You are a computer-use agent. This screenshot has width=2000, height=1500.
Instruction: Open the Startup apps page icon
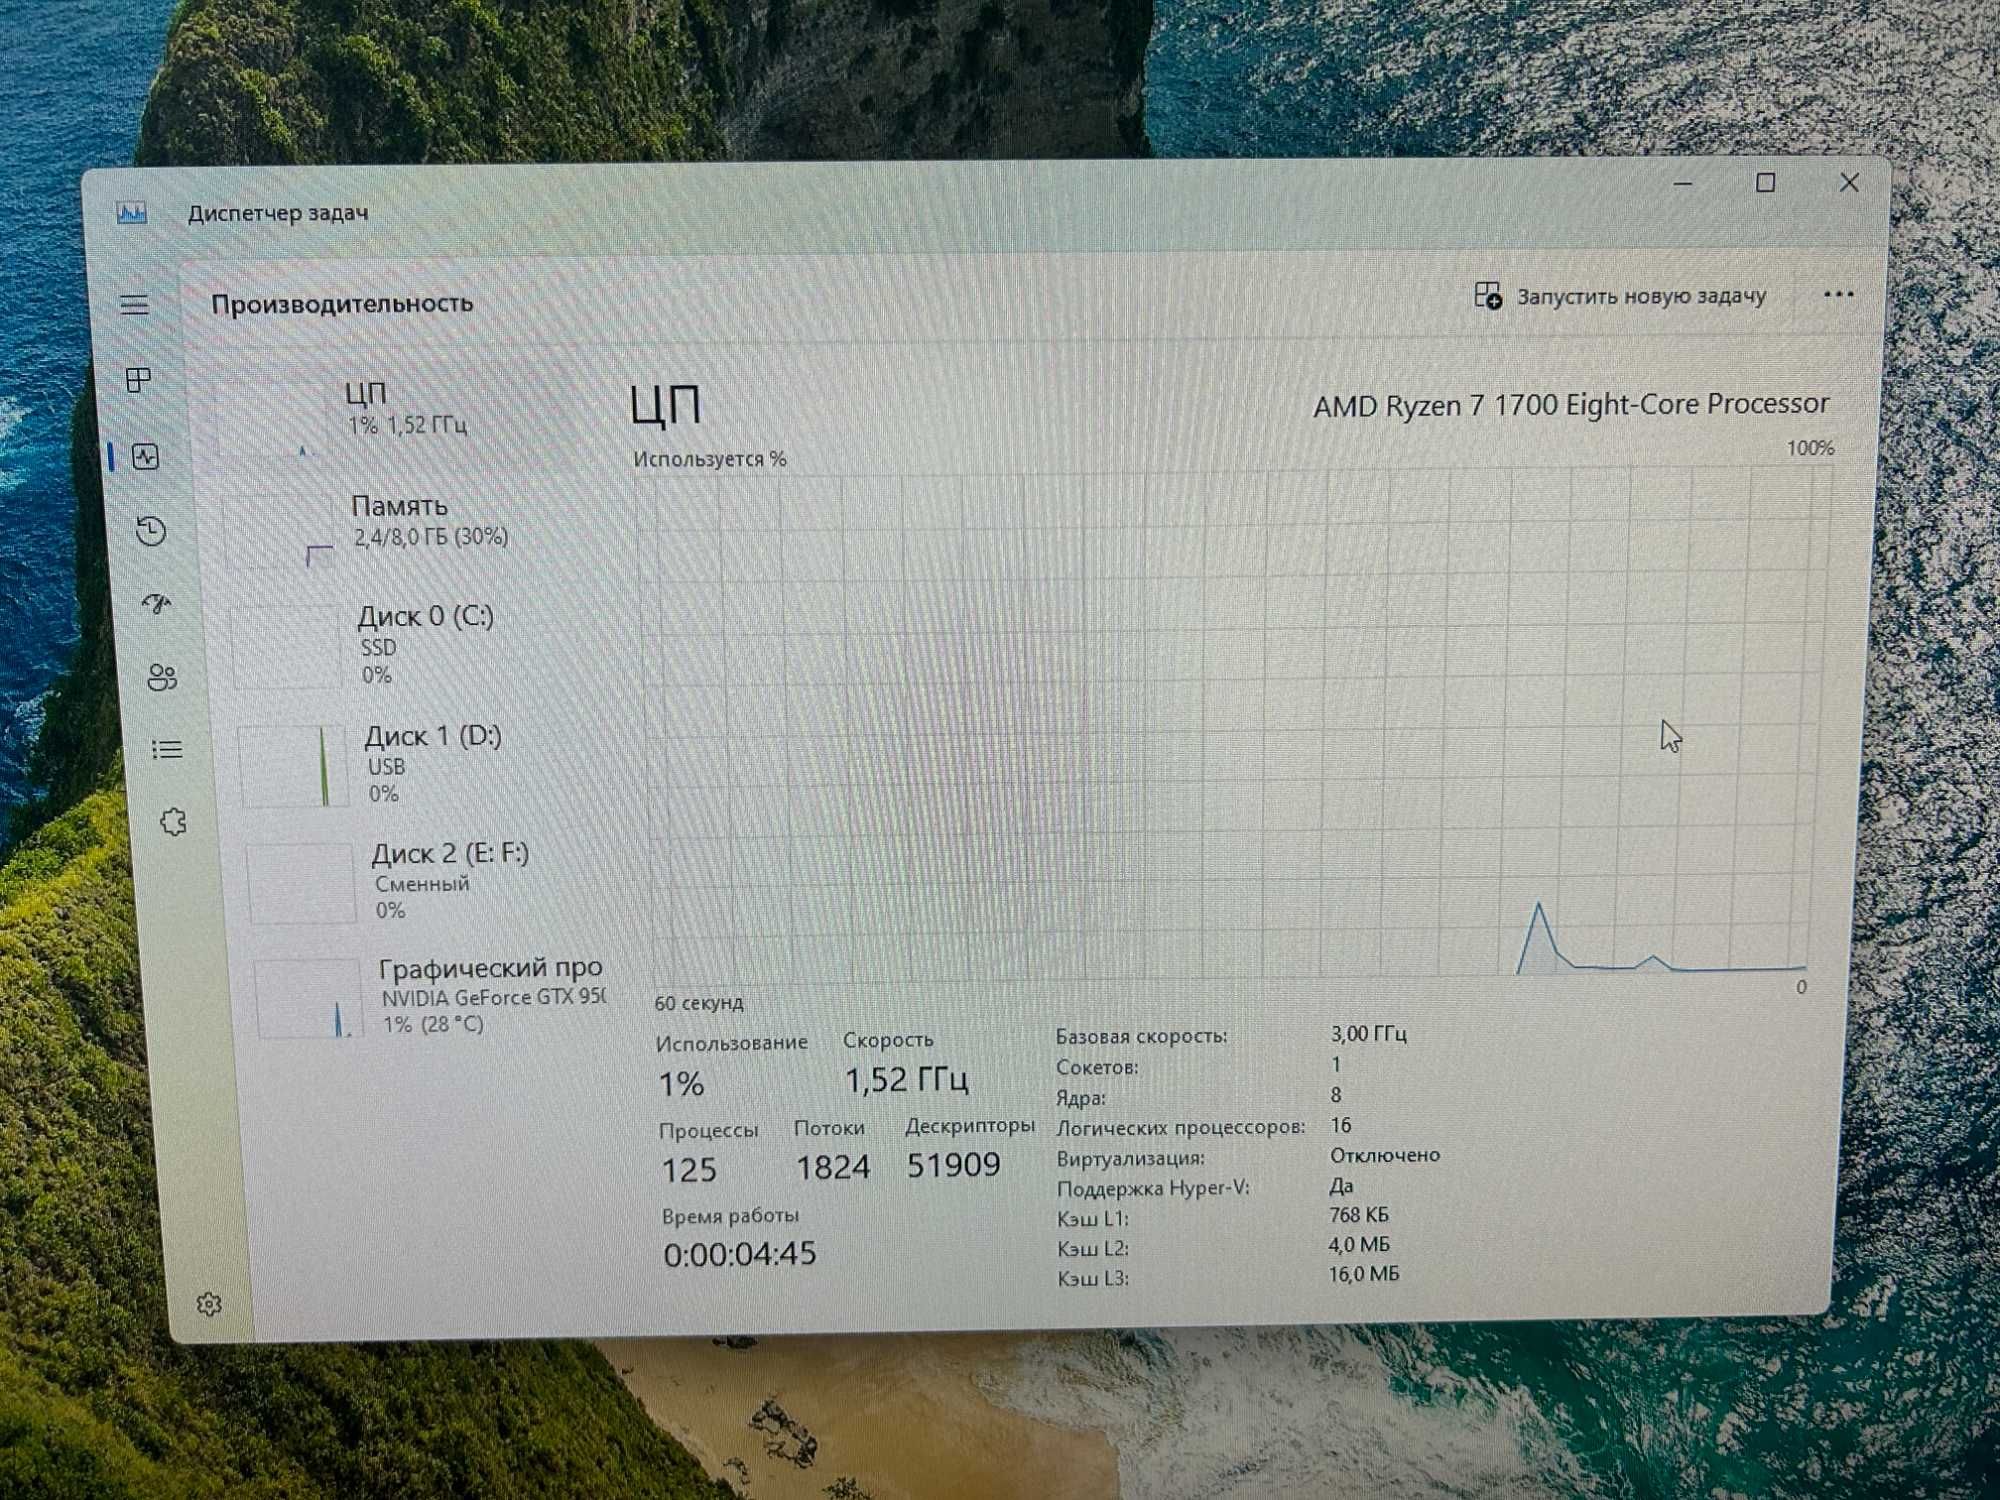point(156,603)
